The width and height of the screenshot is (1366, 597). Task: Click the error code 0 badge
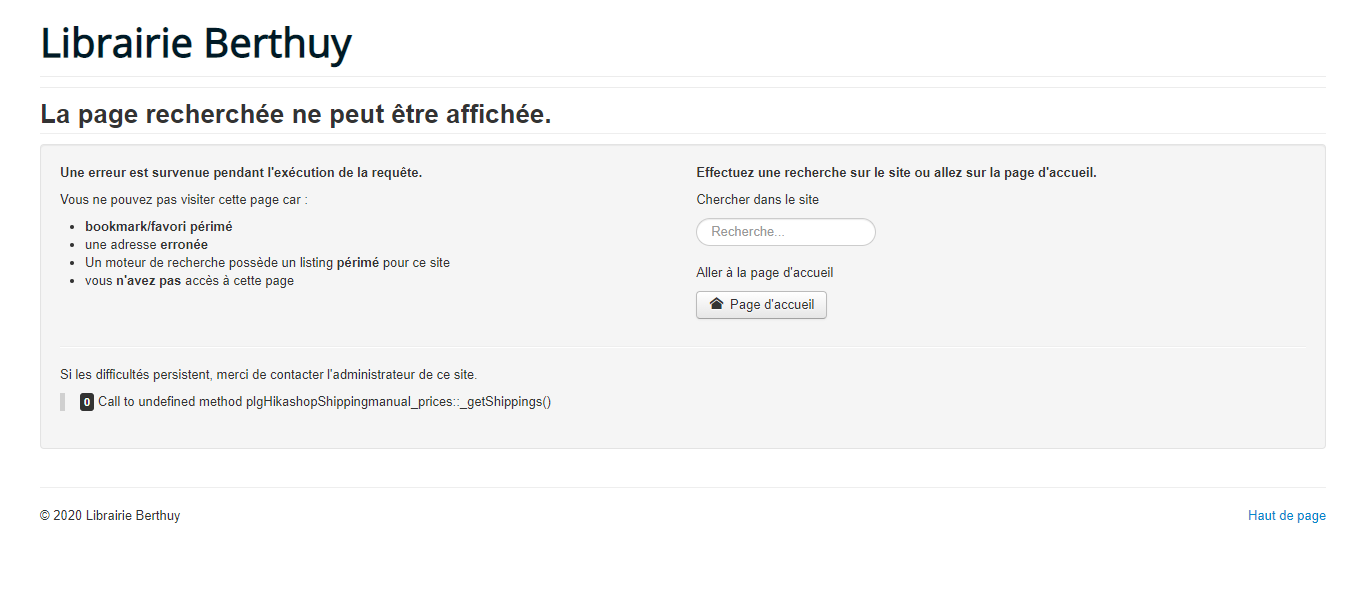[x=87, y=402]
